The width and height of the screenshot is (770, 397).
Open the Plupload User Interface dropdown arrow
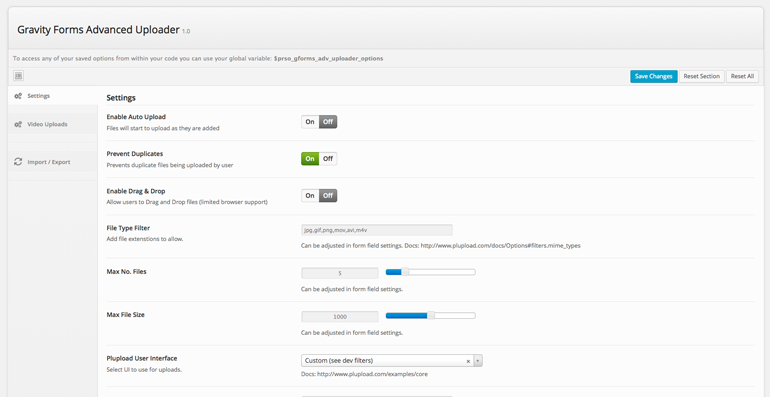(x=478, y=361)
